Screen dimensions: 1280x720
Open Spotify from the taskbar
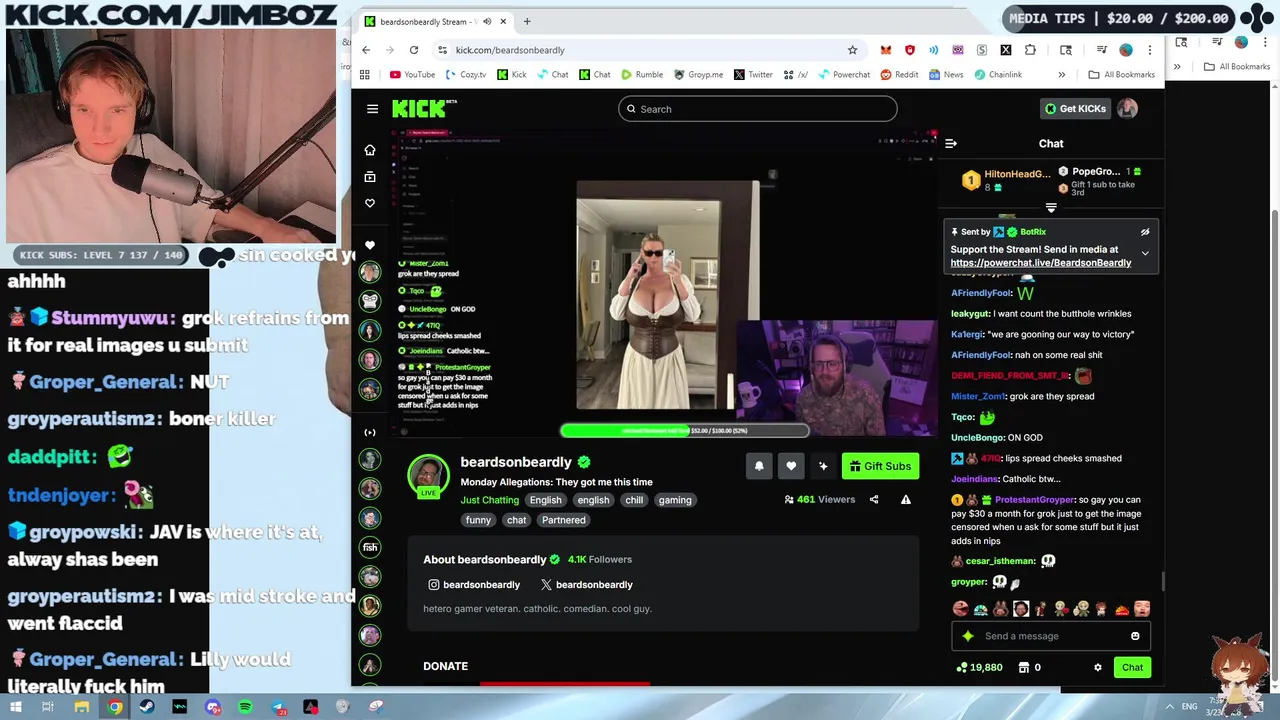point(245,707)
